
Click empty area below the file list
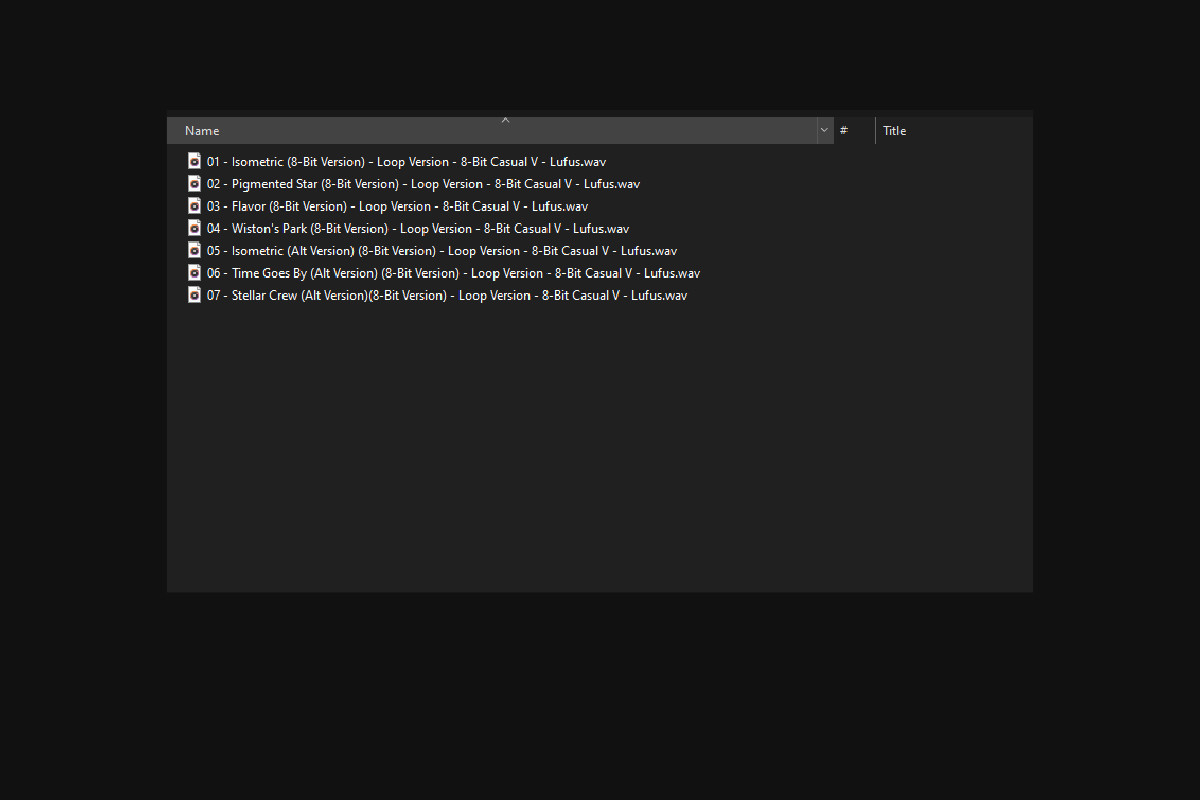click(600, 450)
